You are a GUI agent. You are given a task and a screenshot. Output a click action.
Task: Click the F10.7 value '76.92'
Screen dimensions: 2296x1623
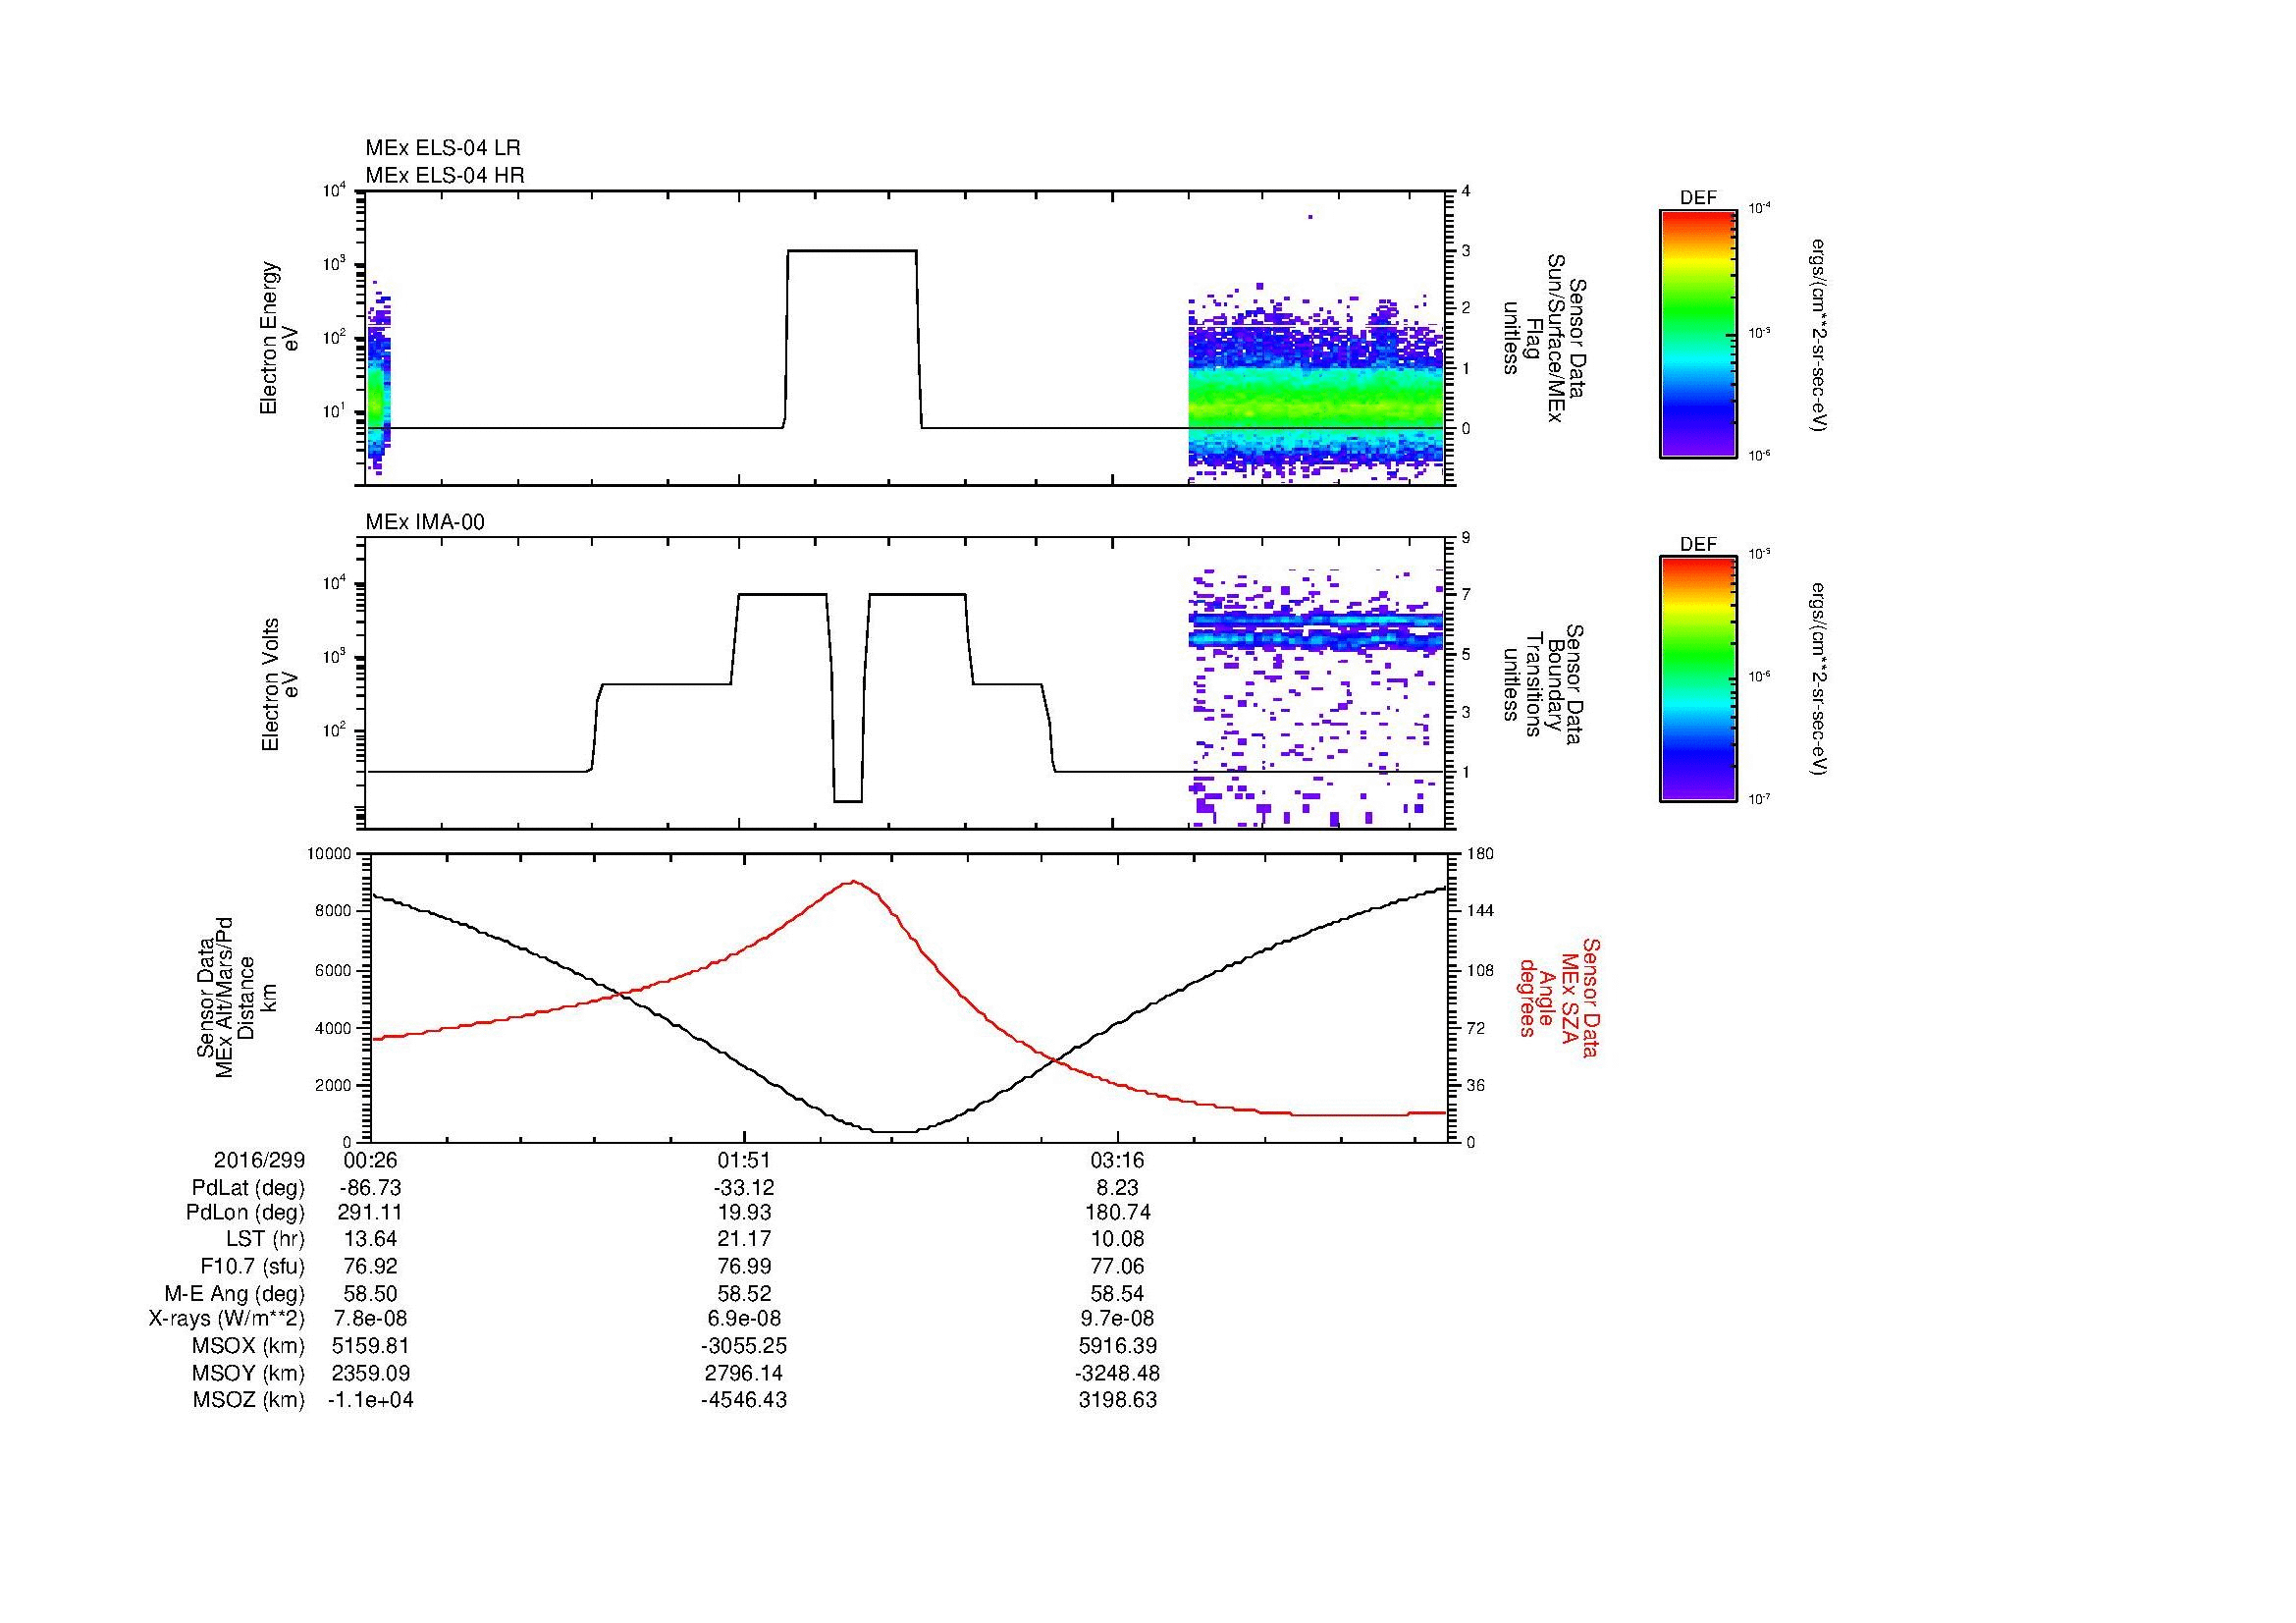click(370, 1266)
